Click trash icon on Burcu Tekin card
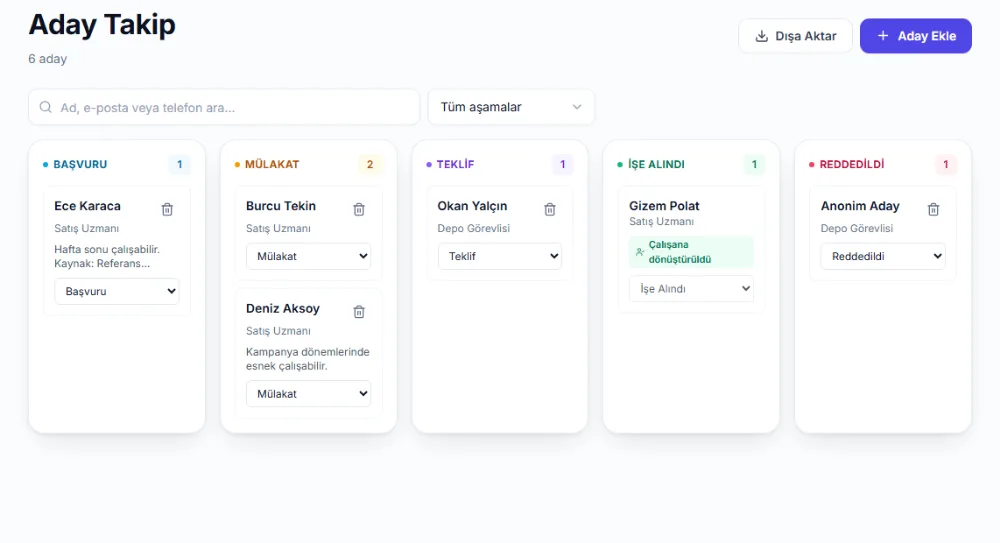 tap(359, 209)
